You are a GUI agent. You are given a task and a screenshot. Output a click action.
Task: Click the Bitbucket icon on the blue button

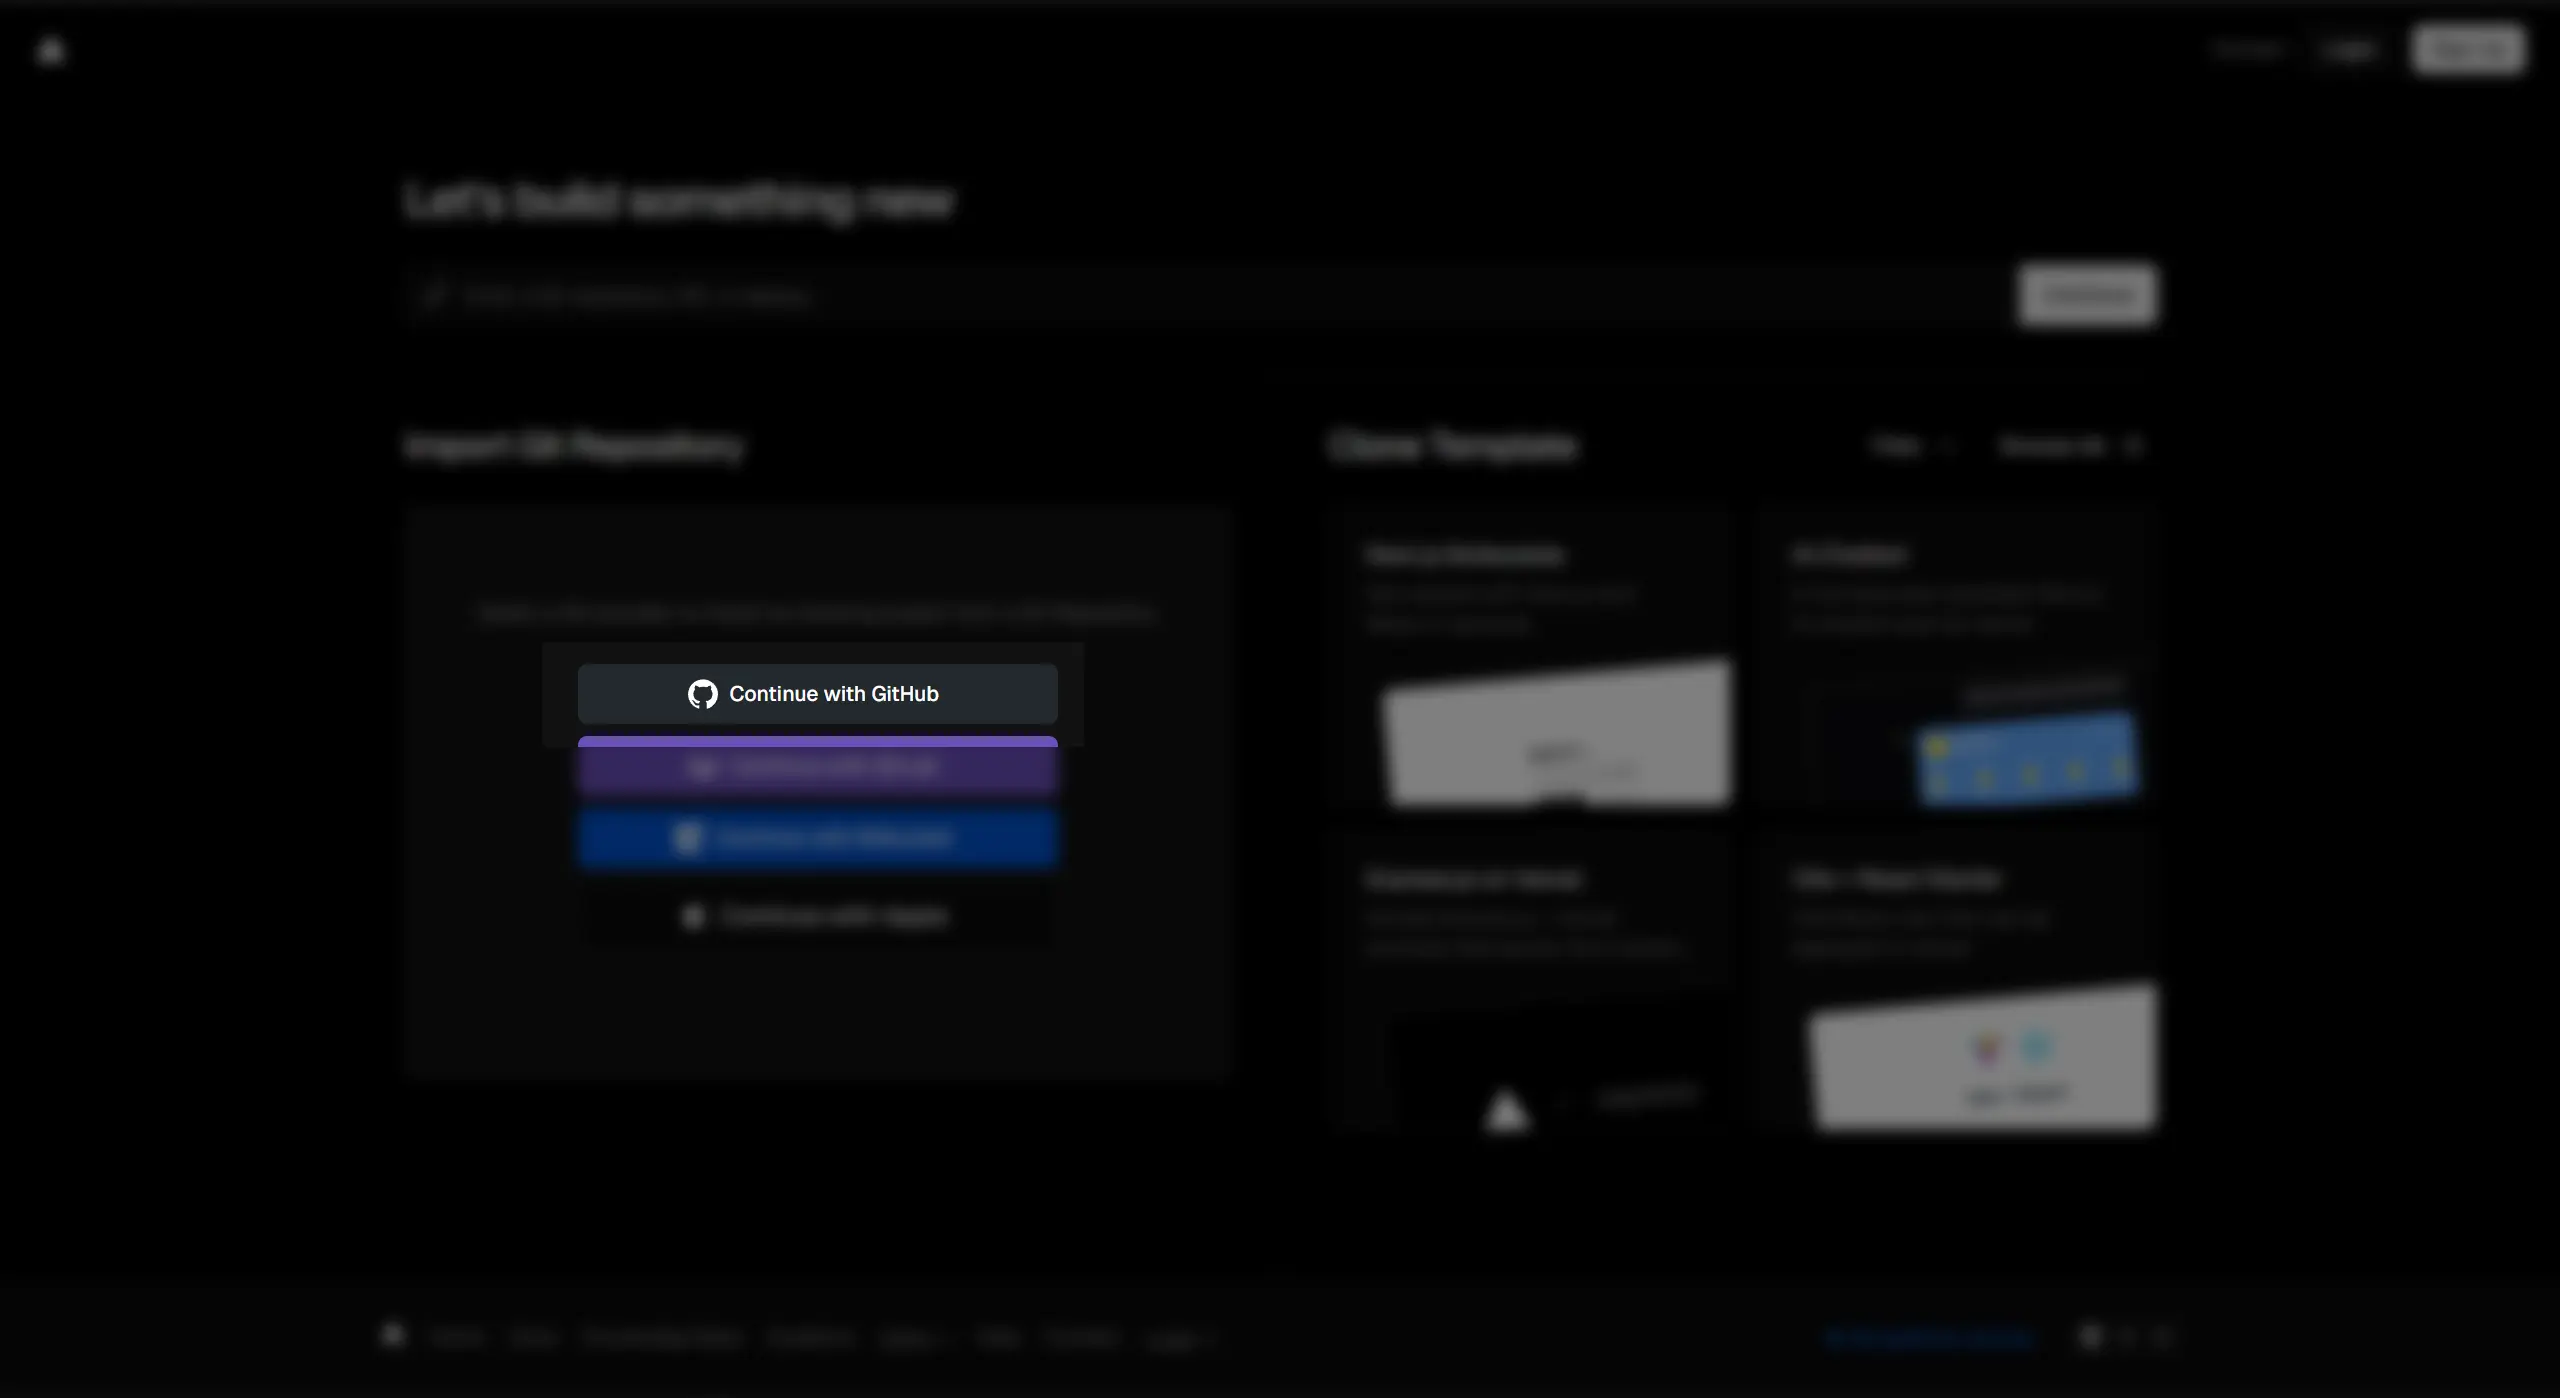pos(692,837)
